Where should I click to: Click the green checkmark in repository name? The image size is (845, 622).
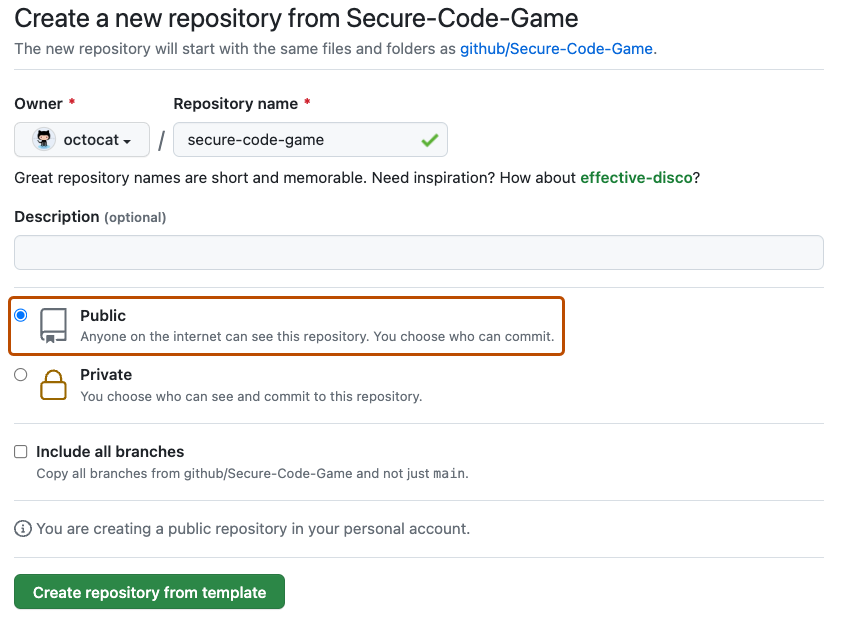[x=430, y=141]
